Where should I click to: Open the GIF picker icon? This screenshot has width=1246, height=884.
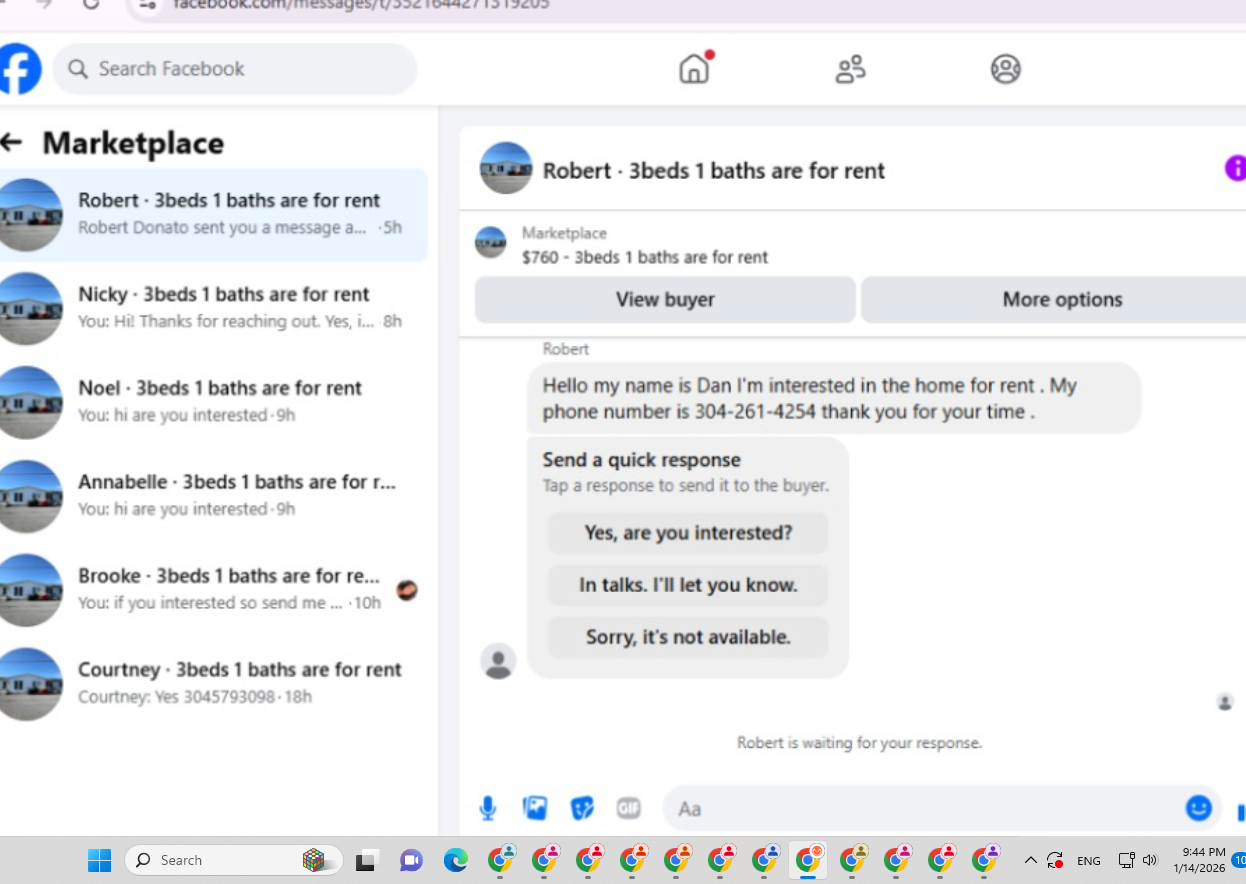point(628,808)
